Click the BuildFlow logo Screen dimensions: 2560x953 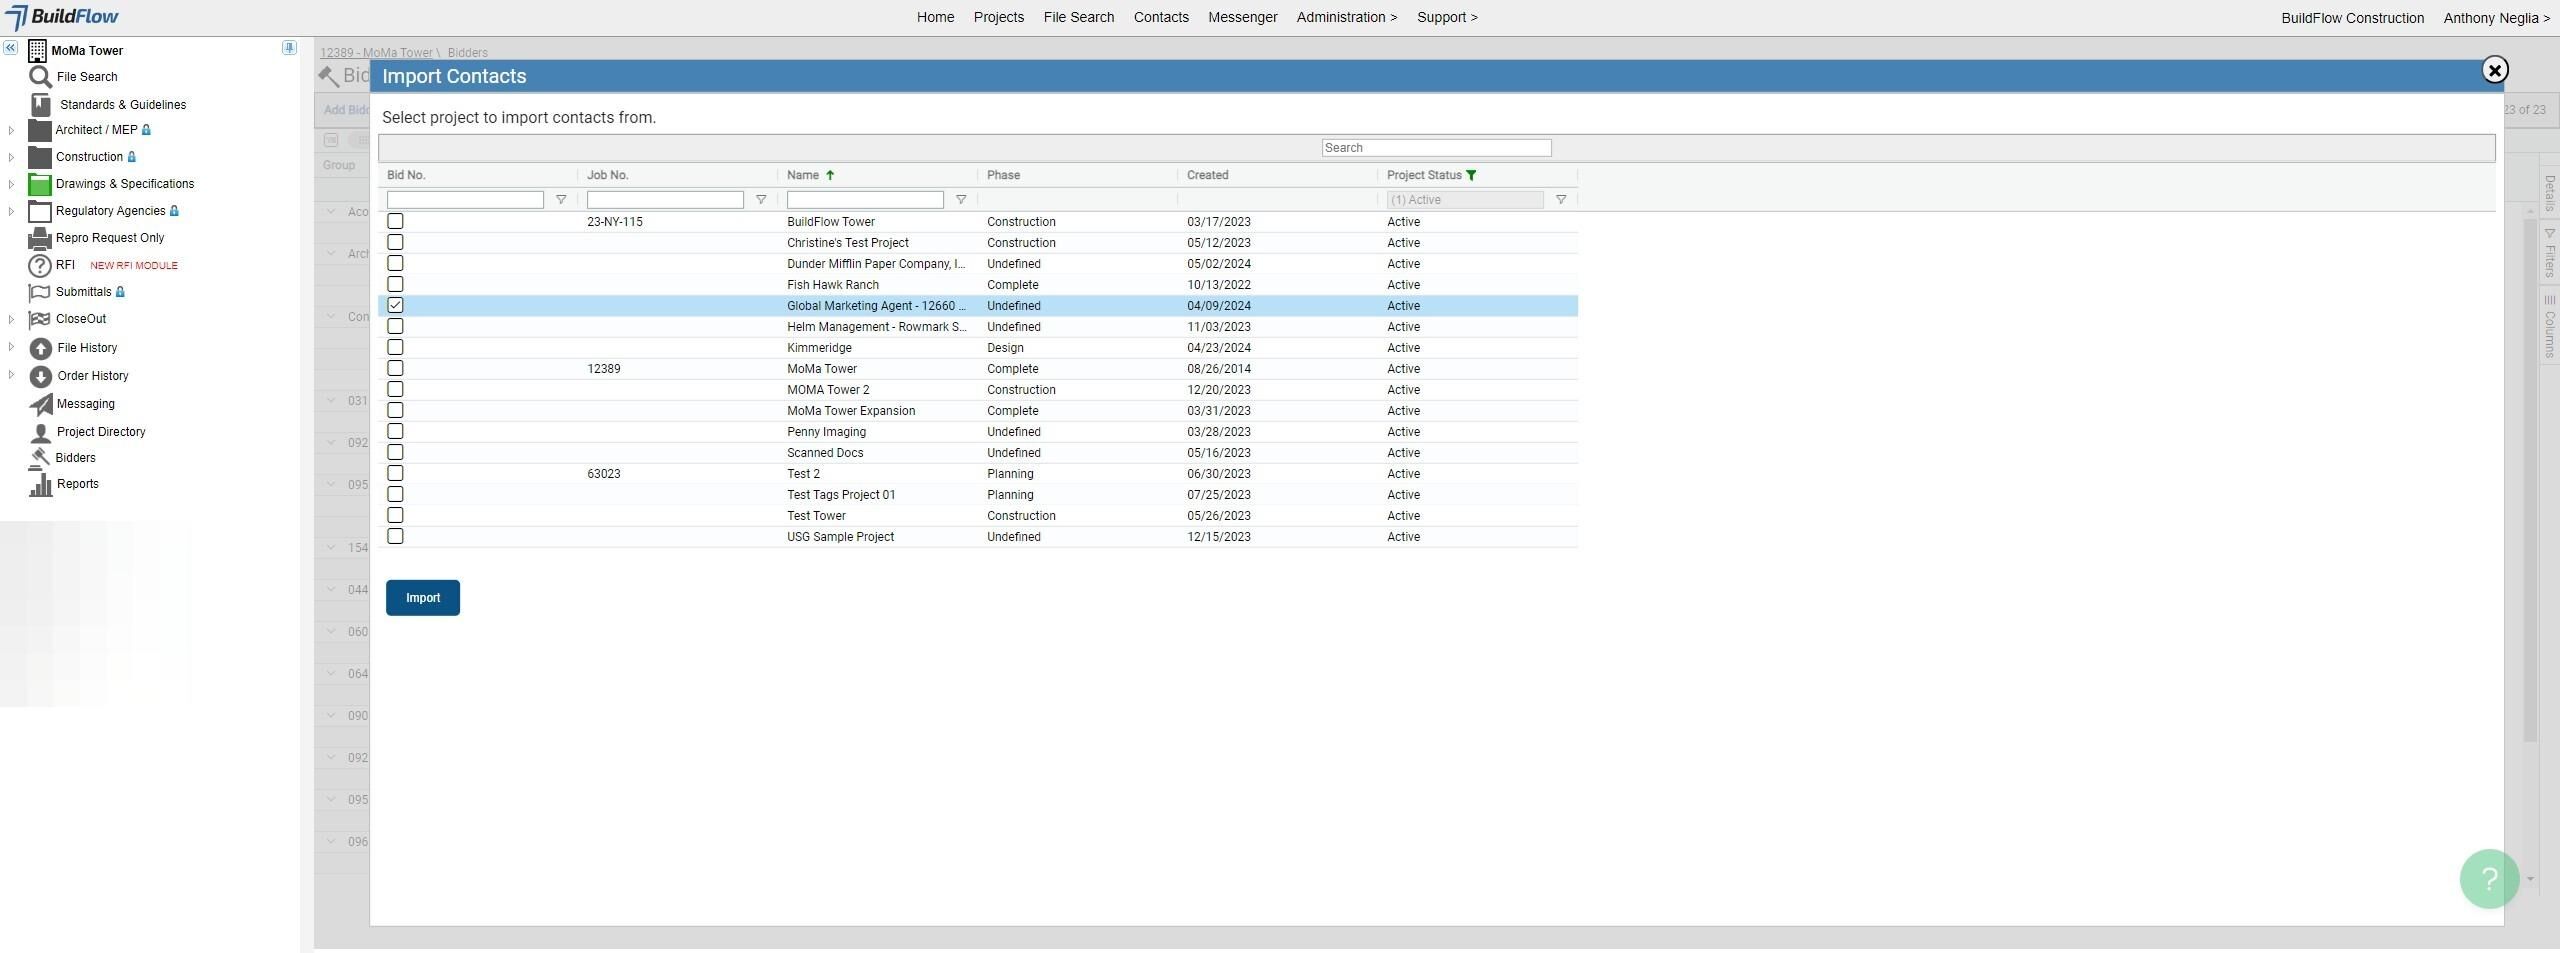coord(62,17)
